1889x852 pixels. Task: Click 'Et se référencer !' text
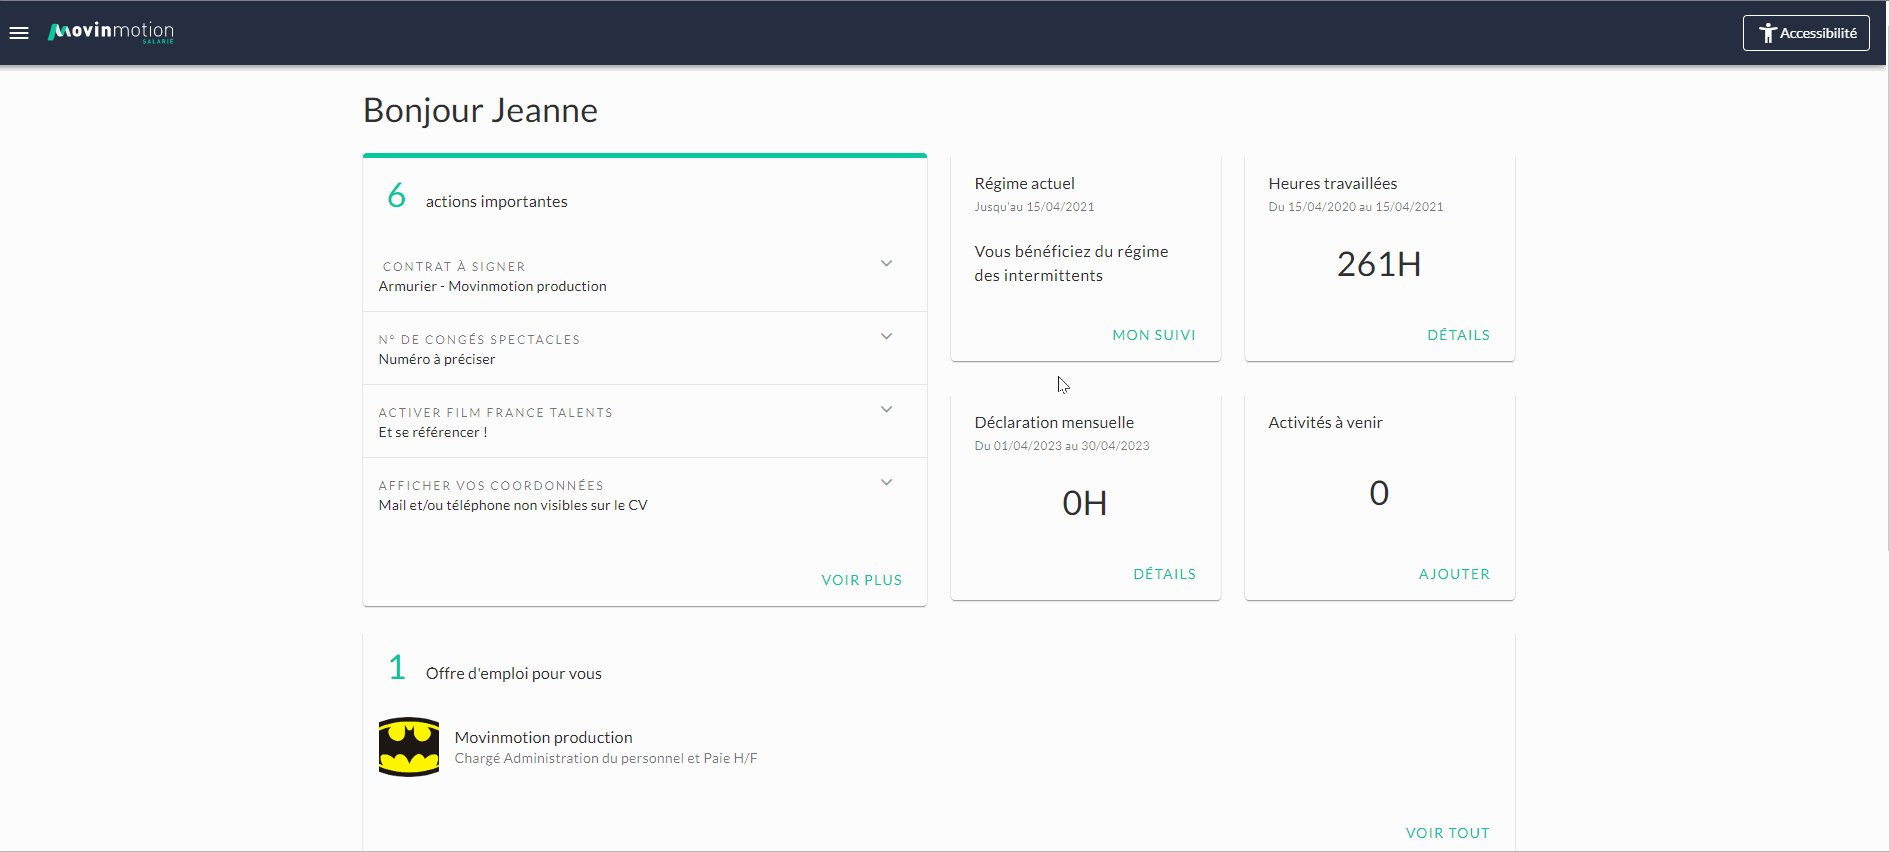coord(433,432)
